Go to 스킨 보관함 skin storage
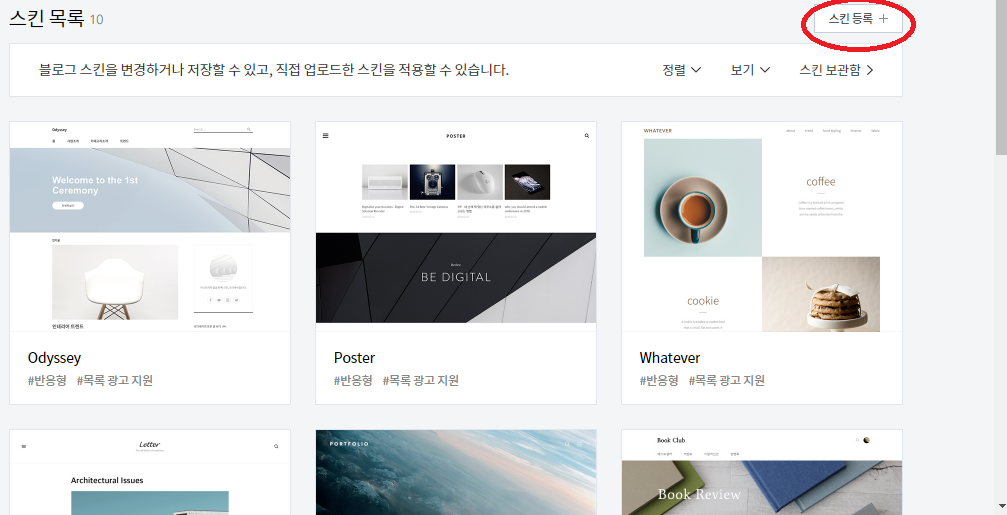 click(836, 70)
